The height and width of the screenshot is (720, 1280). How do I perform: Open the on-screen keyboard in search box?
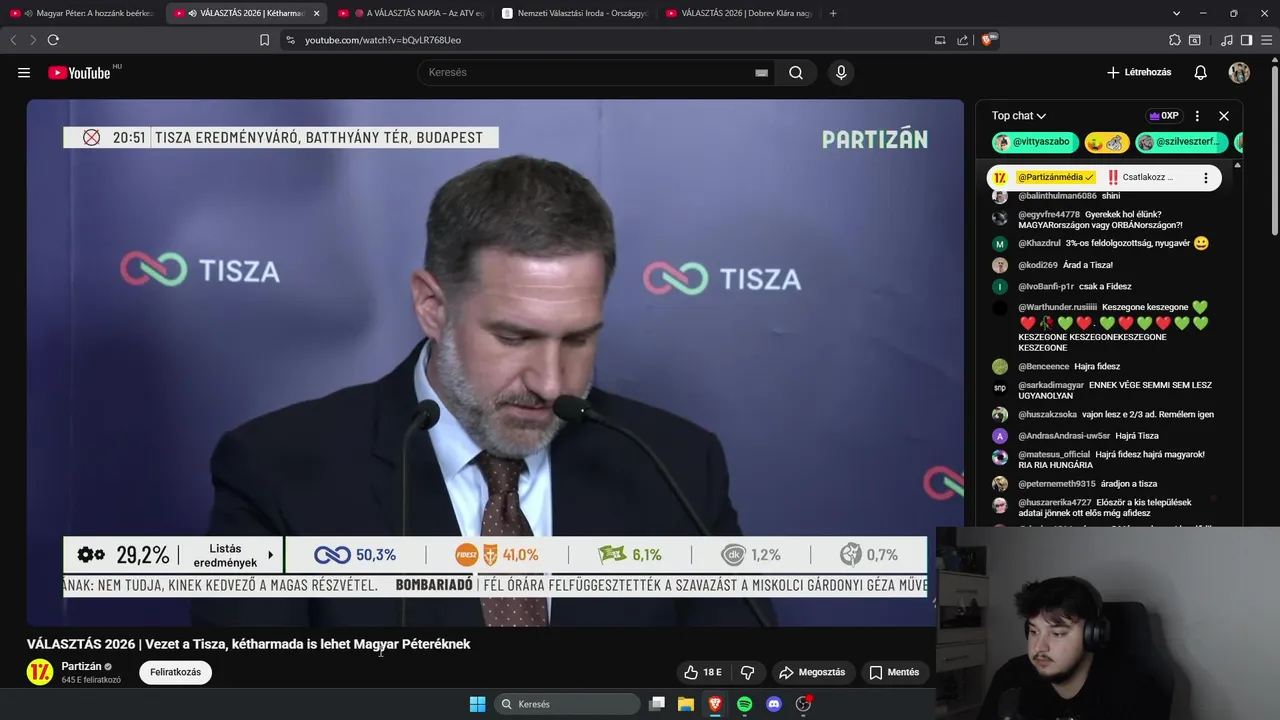coord(761,72)
